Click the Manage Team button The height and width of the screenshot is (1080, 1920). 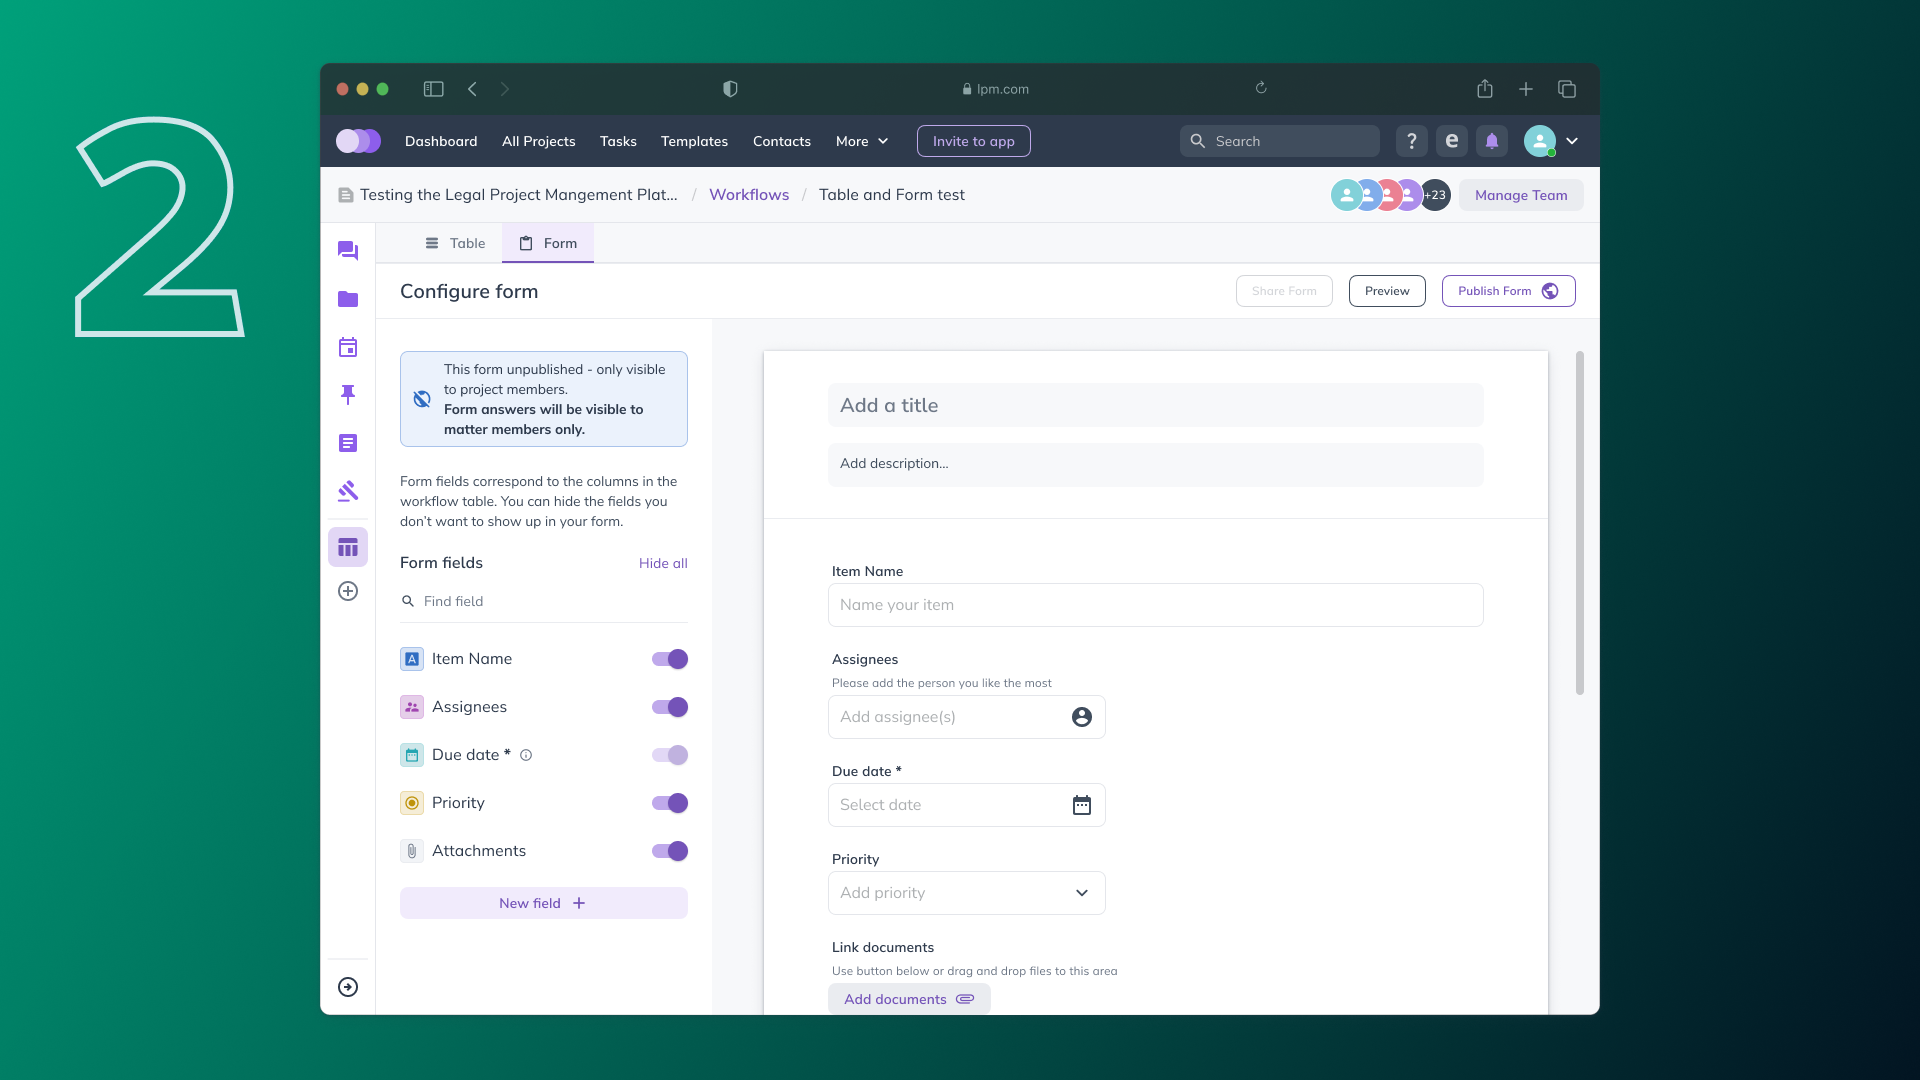(x=1521, y=195)
